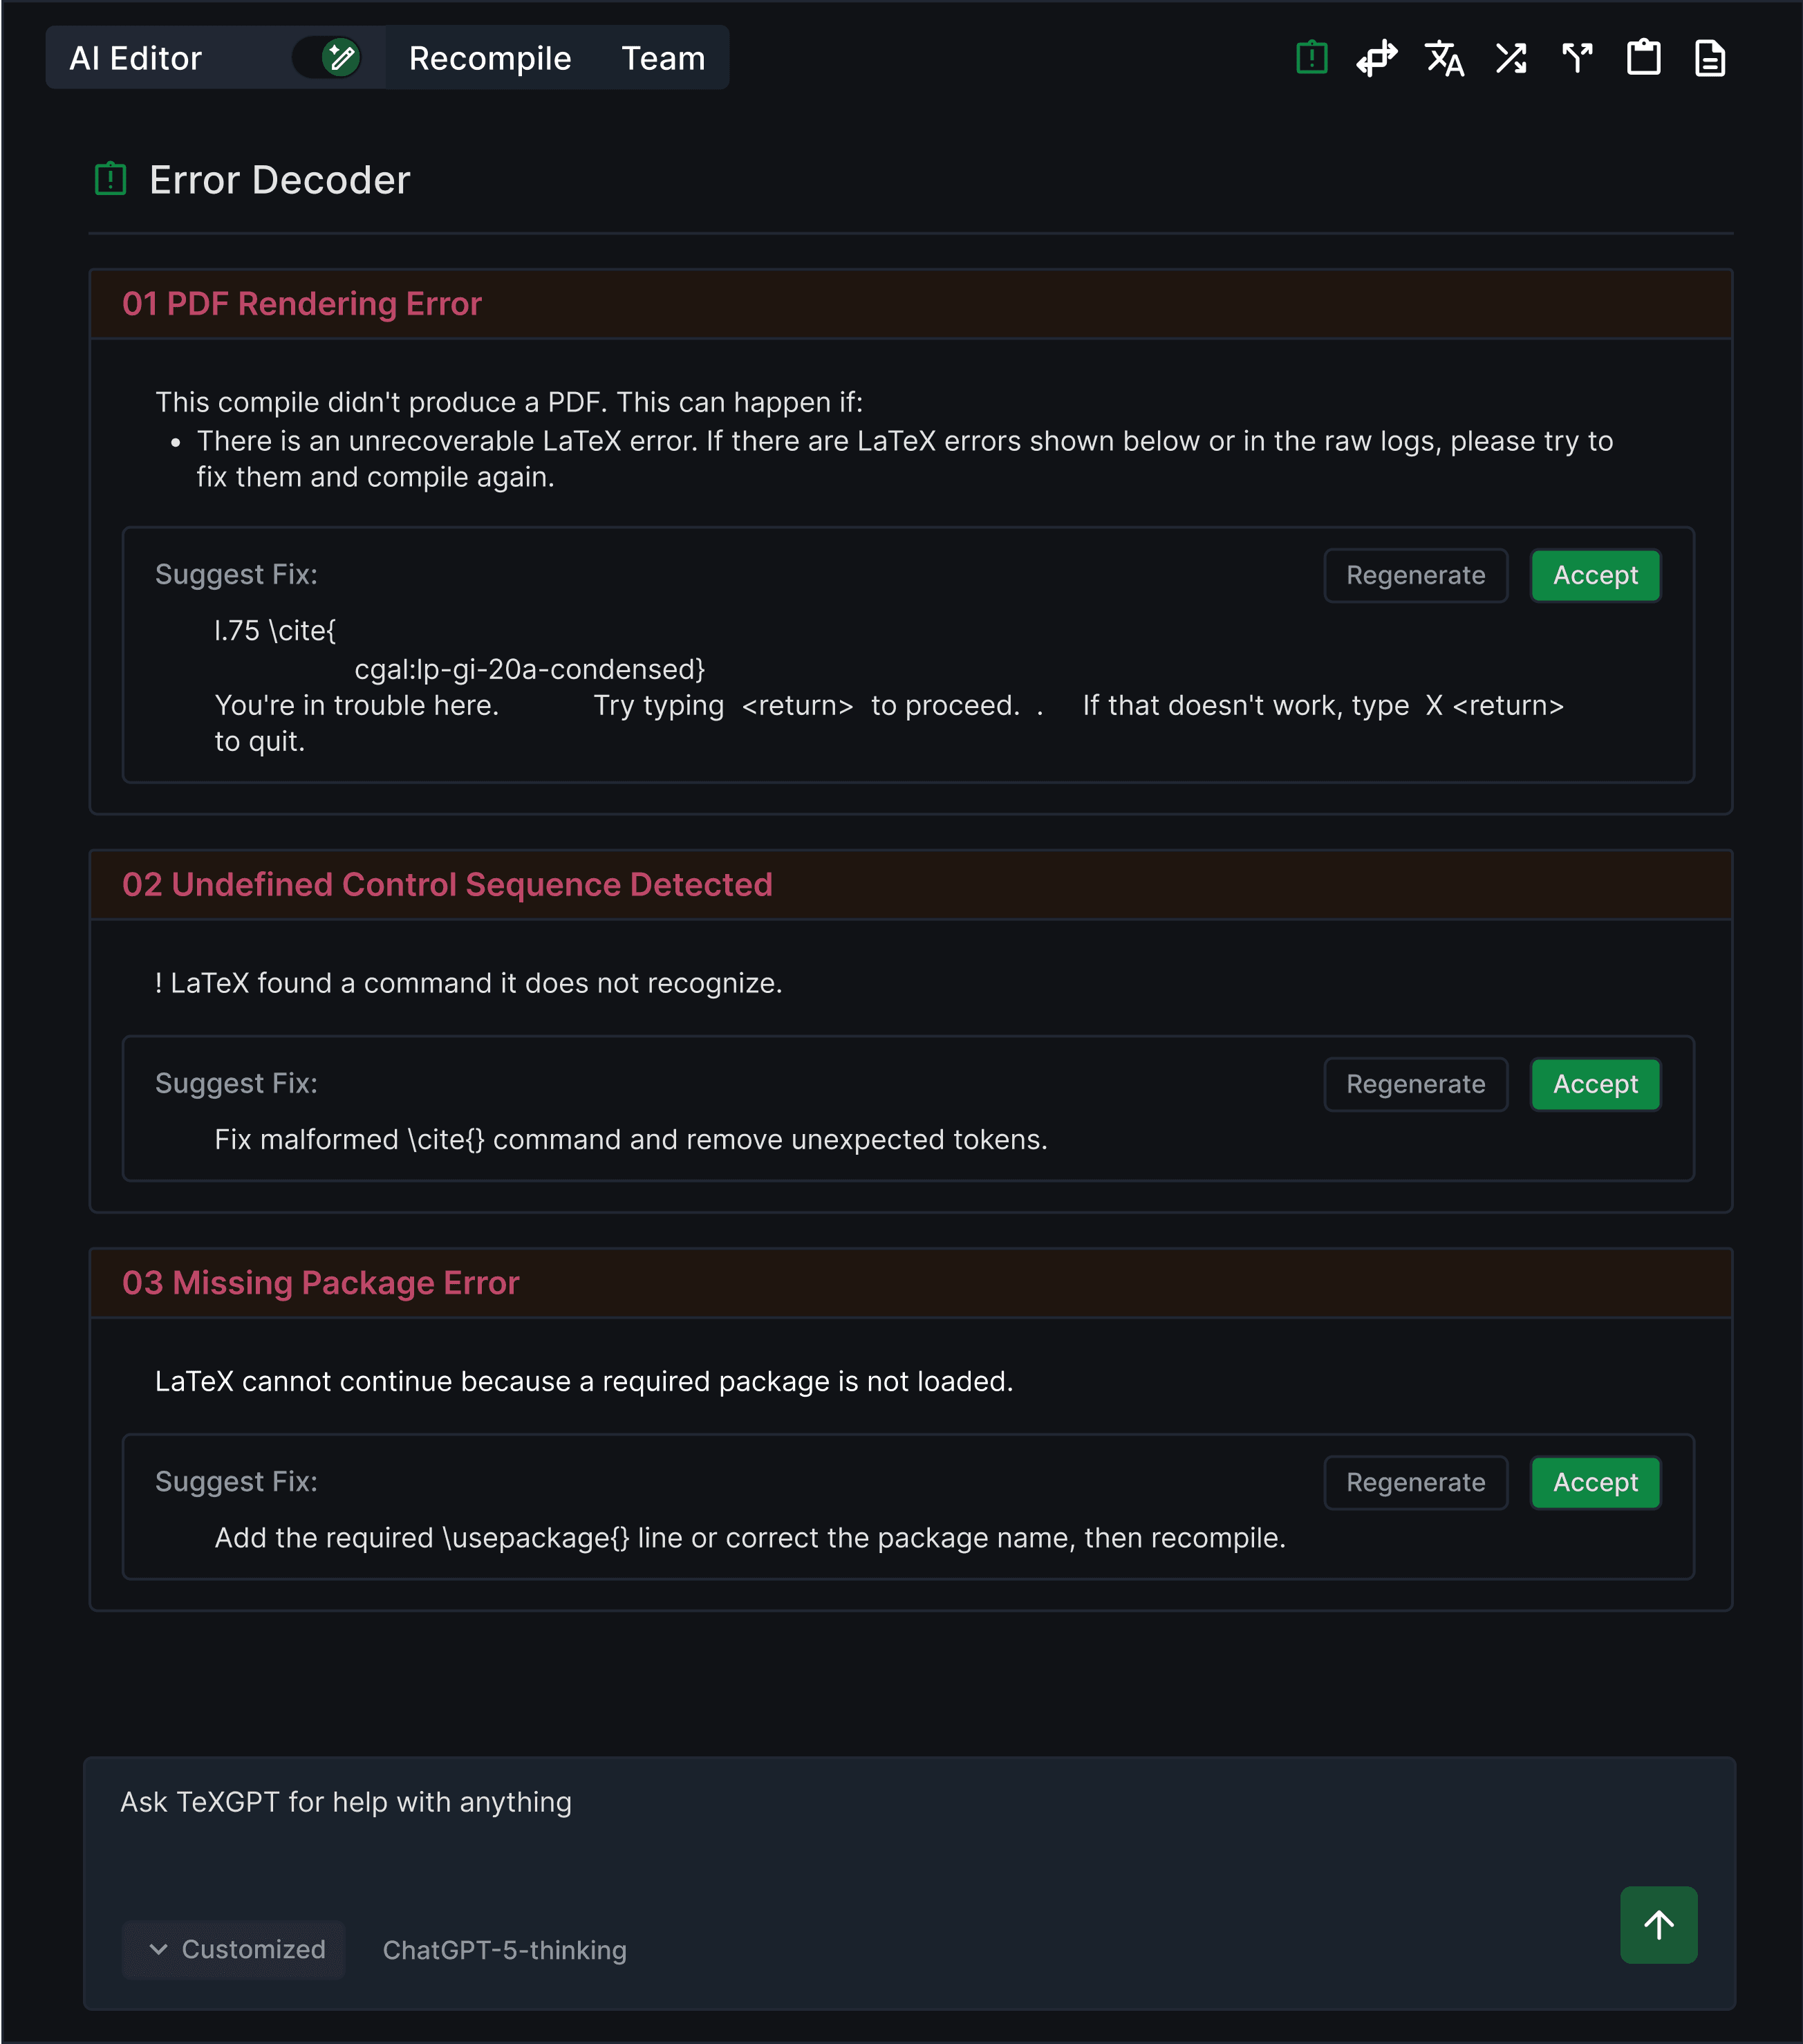Click the clipboard icon in the toolbar
Viewport: 1803px width, 2044px height.
(x=1643, y=58)
